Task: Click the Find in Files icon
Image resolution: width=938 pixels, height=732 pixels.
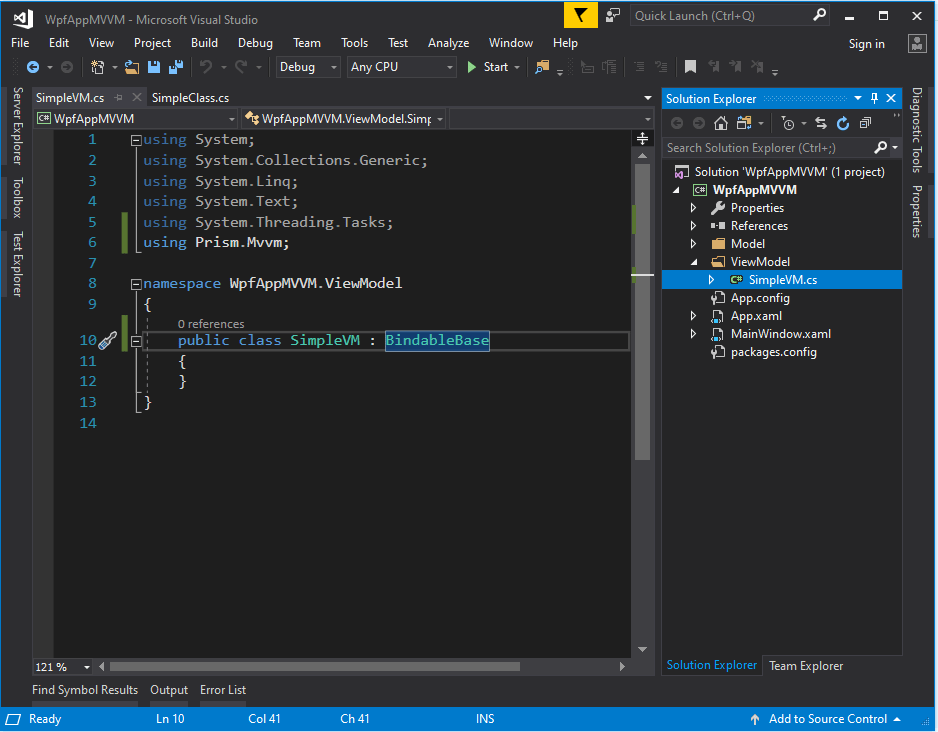Action: pos(542,67)
